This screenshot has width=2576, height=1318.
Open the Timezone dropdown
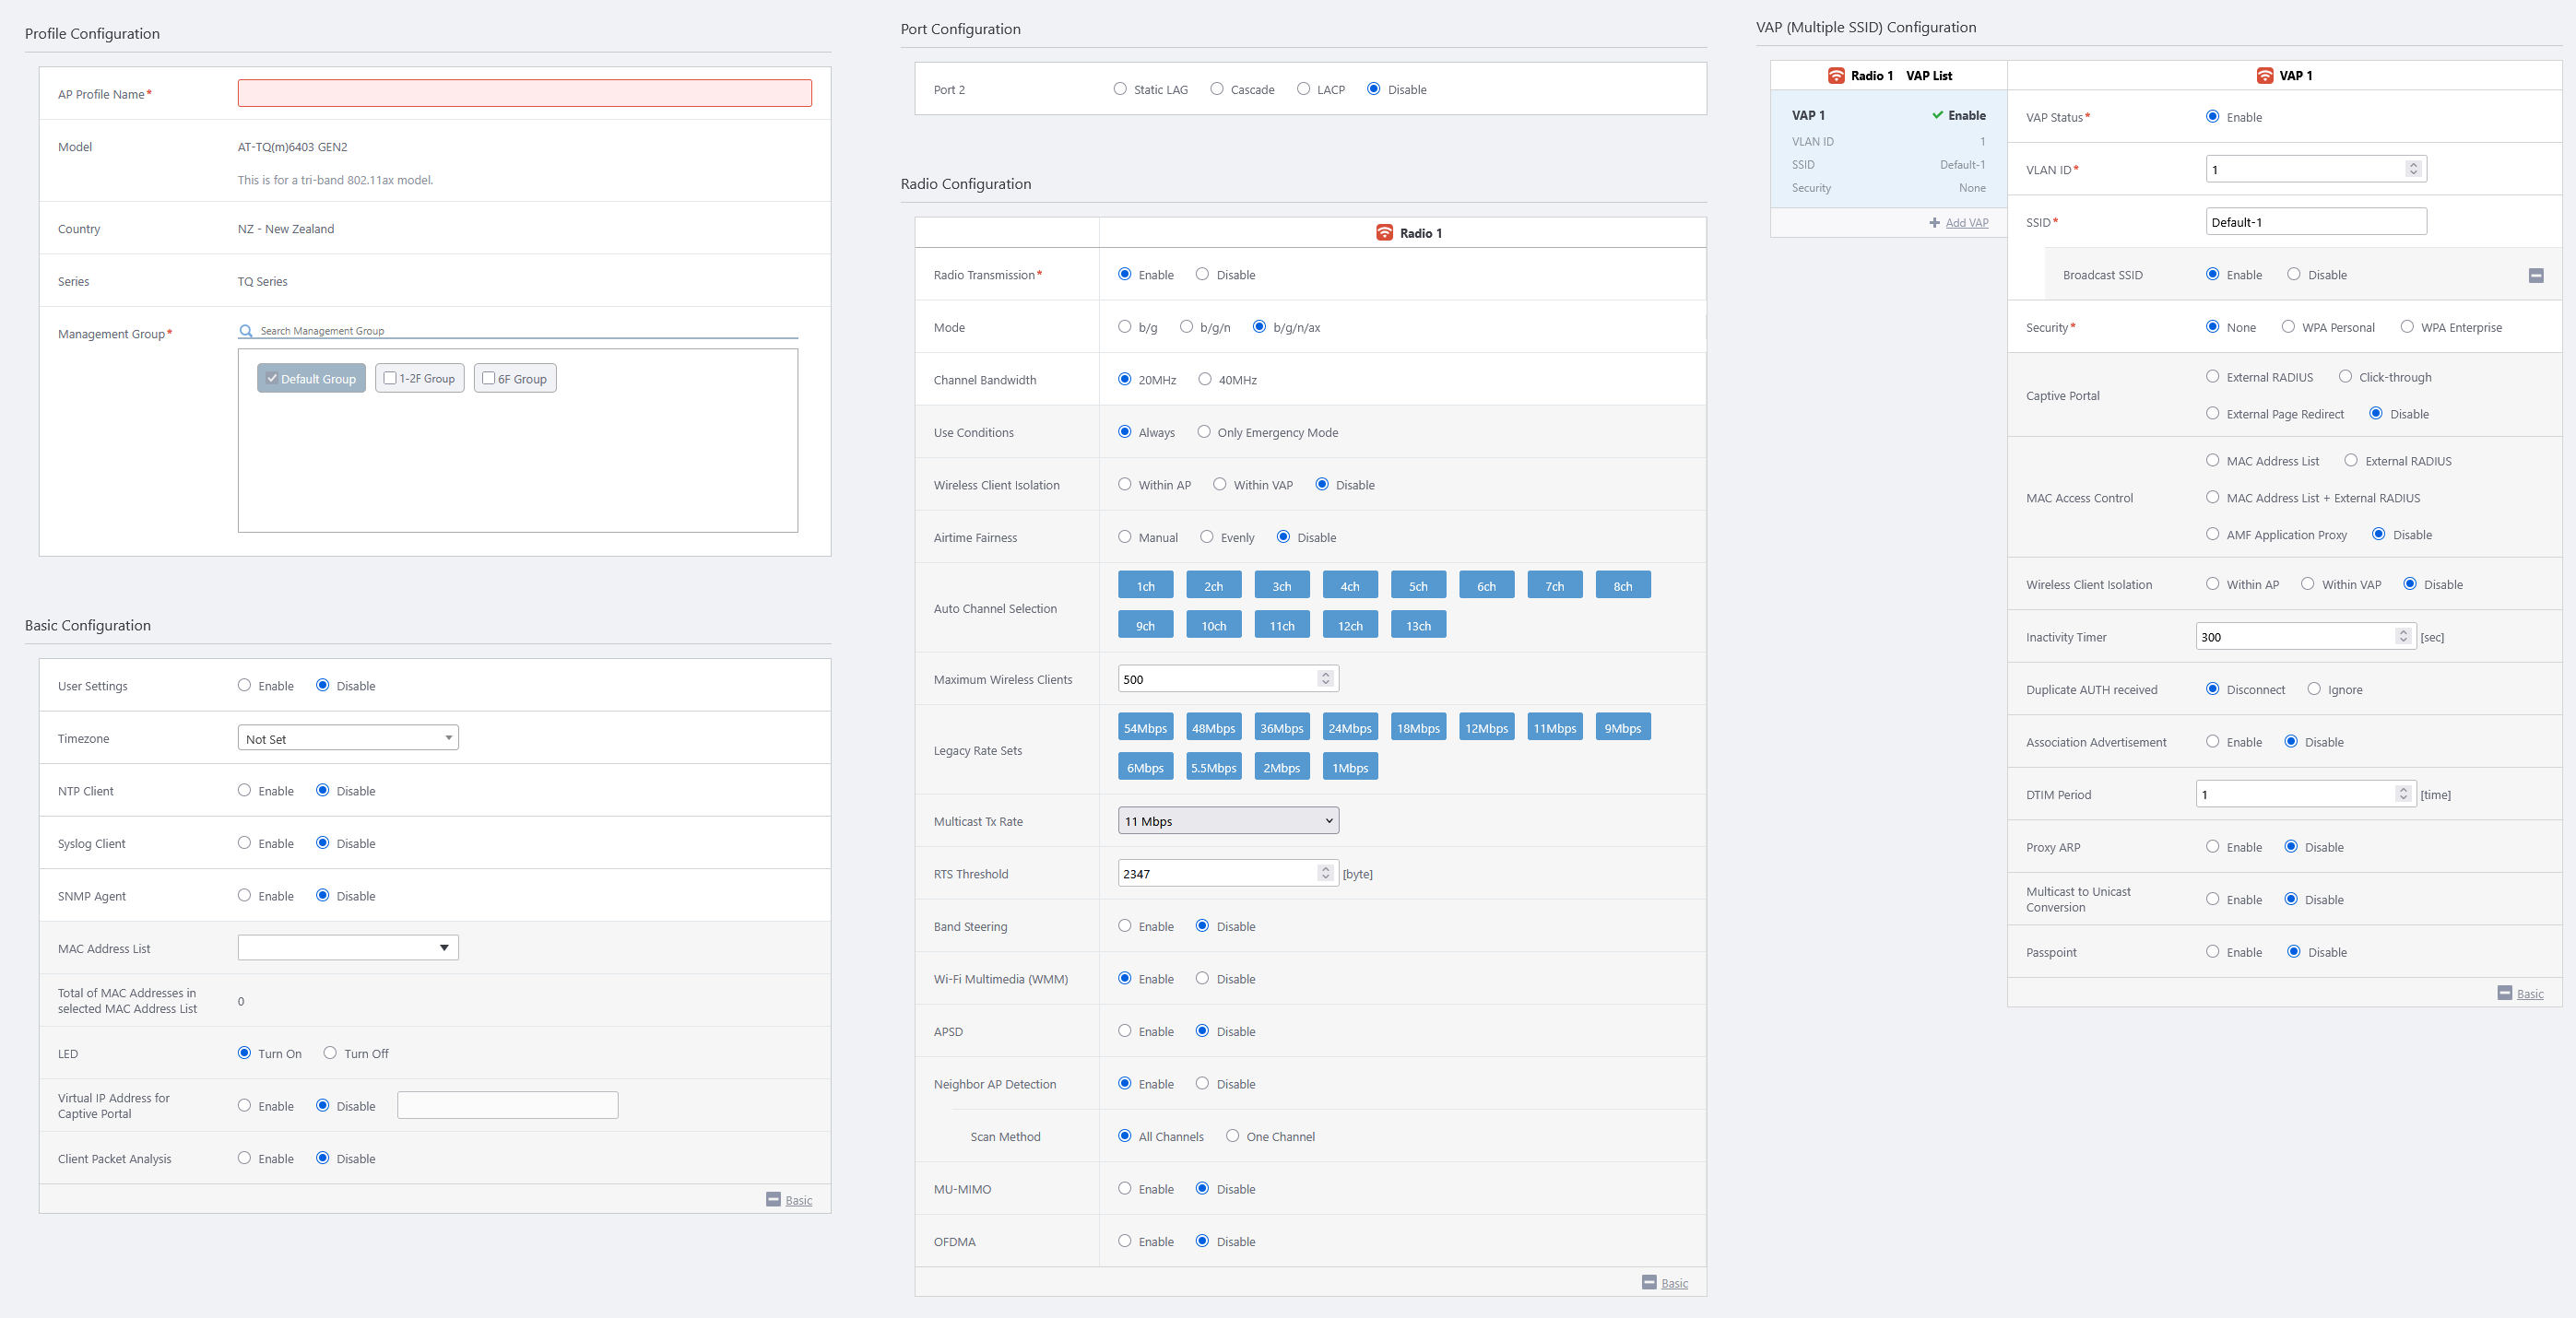pos(348,738)
